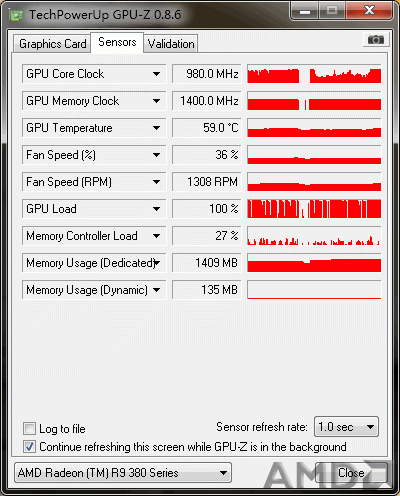Expand the Sensor refresh rate dropdown

point(346,427)
